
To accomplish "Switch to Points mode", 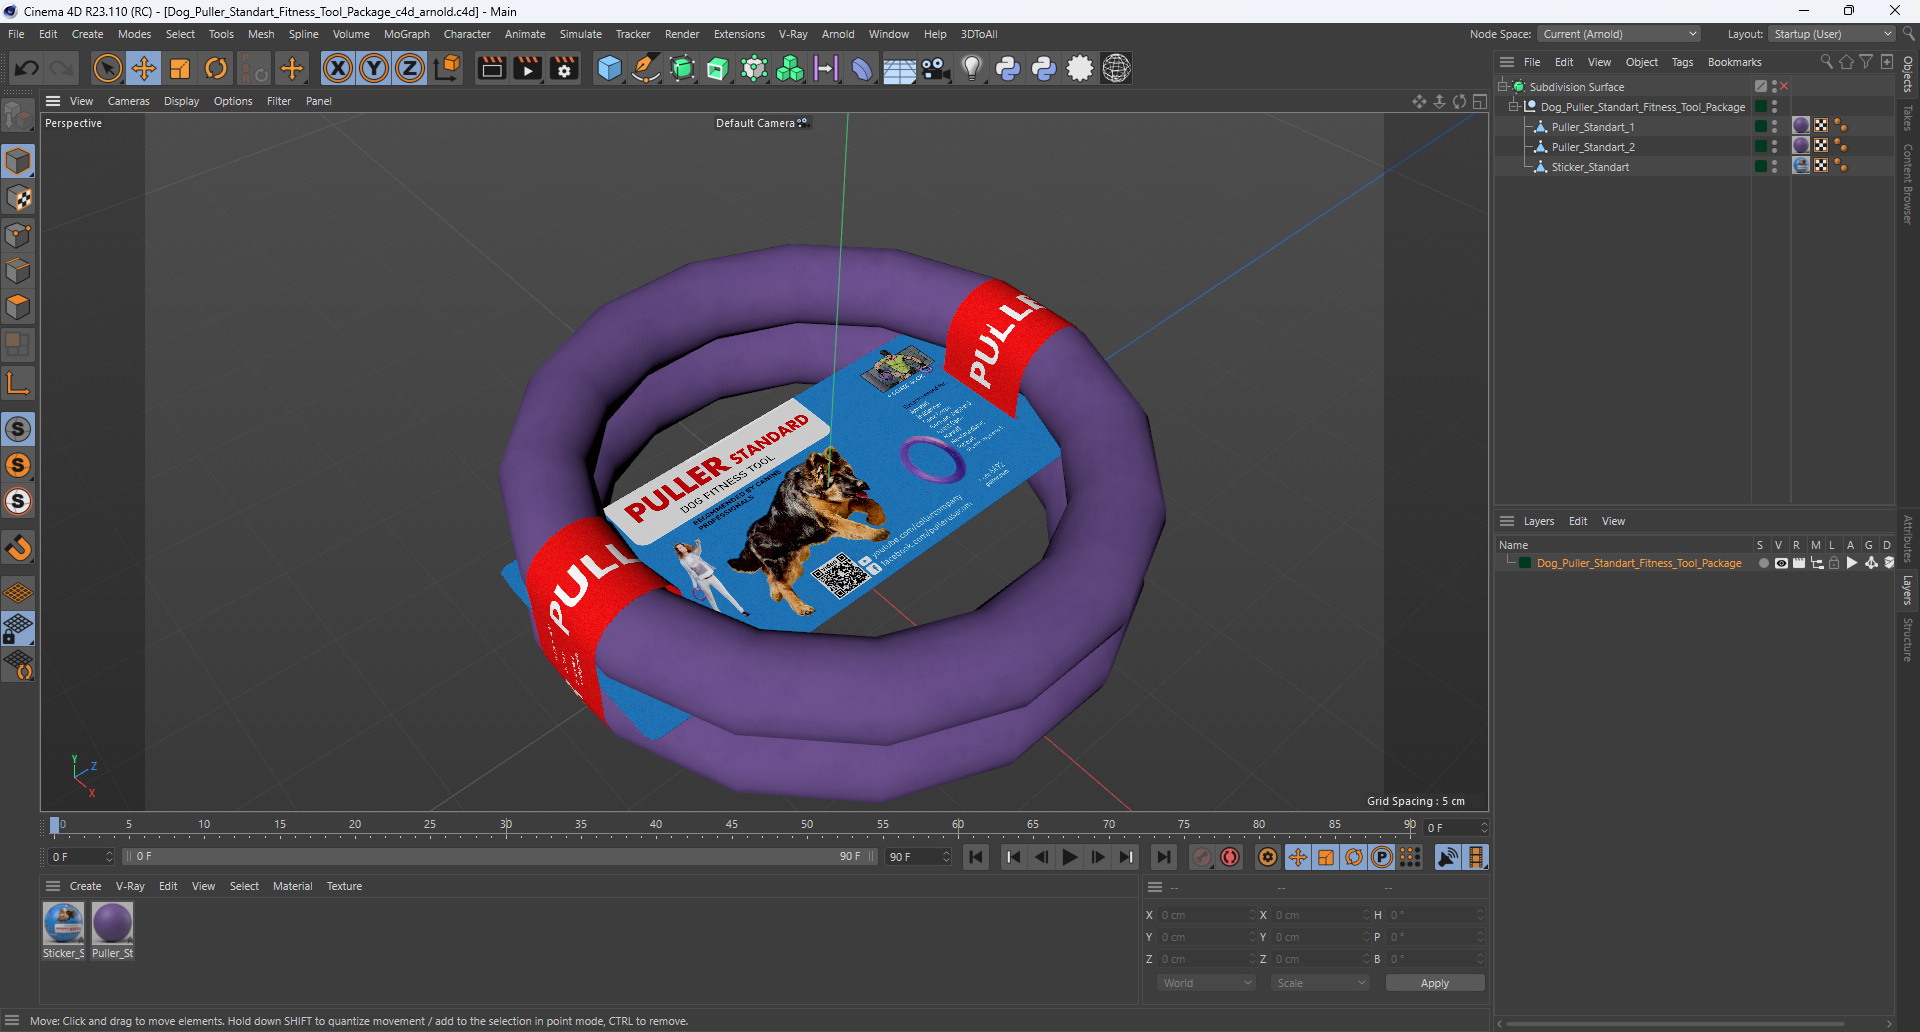I will pos(18,235).
